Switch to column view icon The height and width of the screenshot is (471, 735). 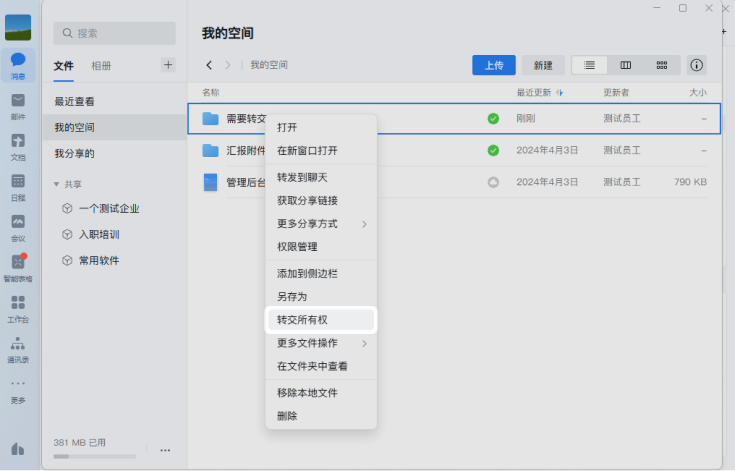point(625,65)
